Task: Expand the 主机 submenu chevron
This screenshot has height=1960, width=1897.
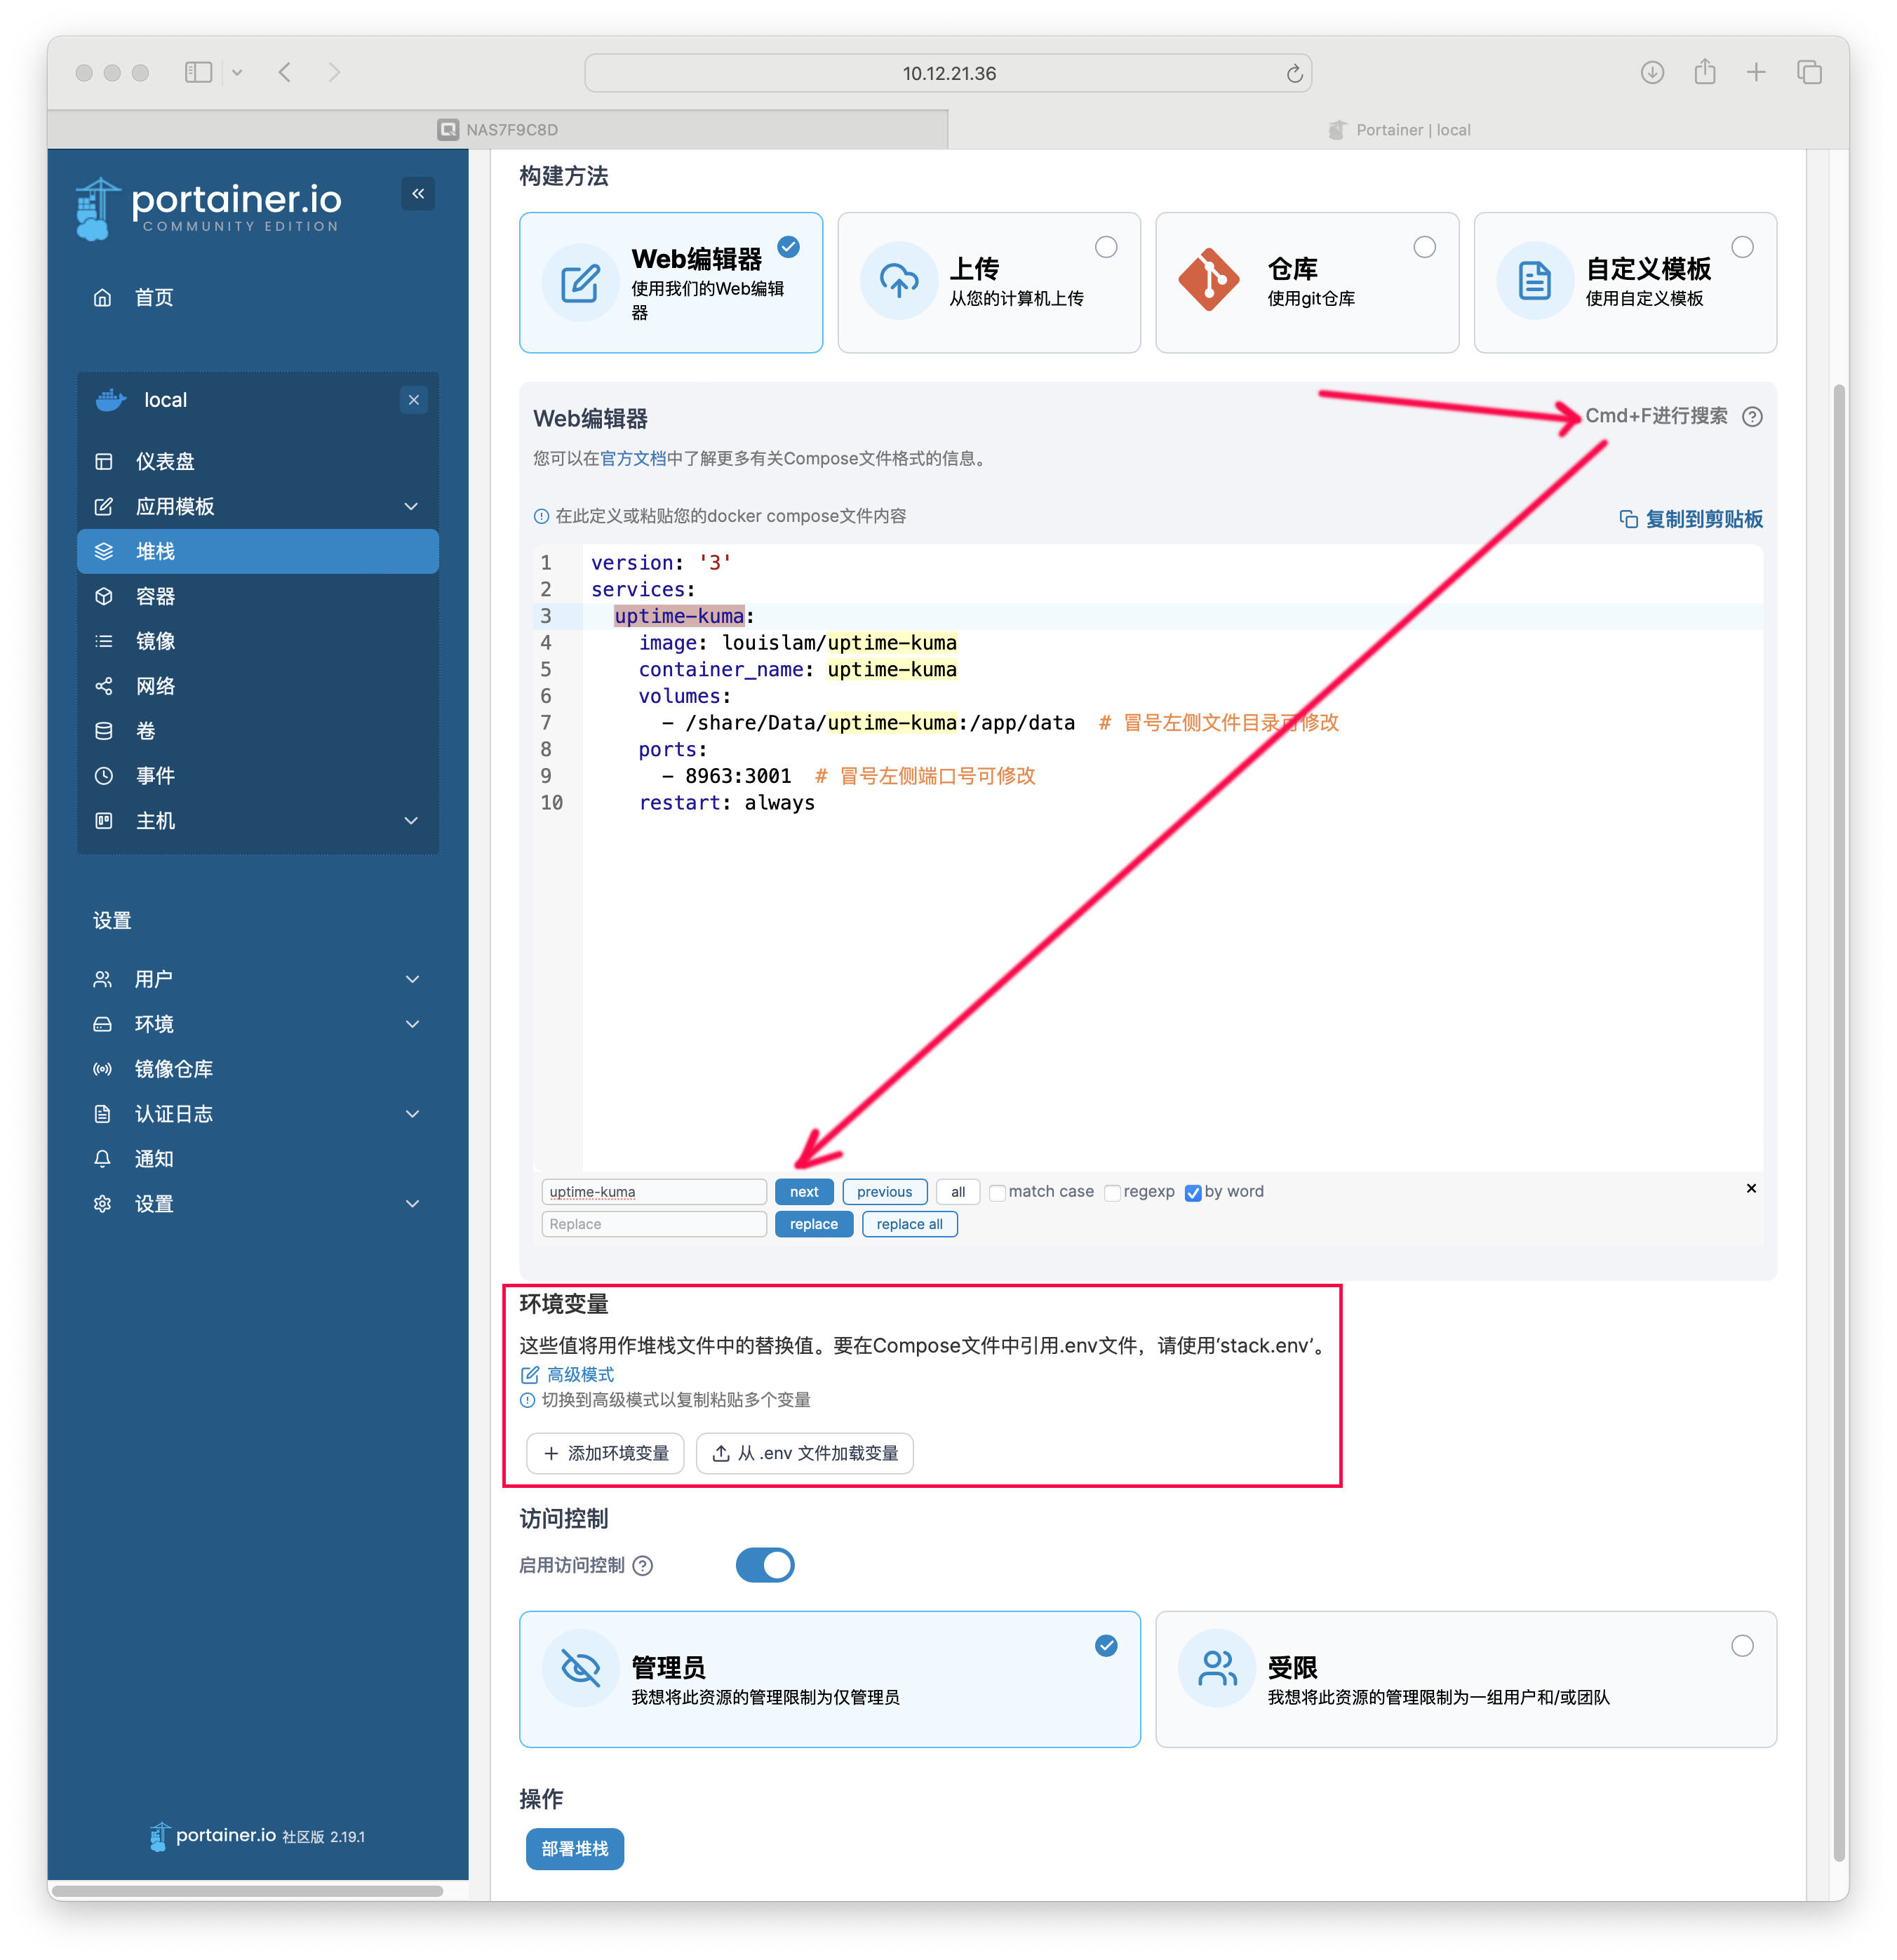Action: (411, 821)
